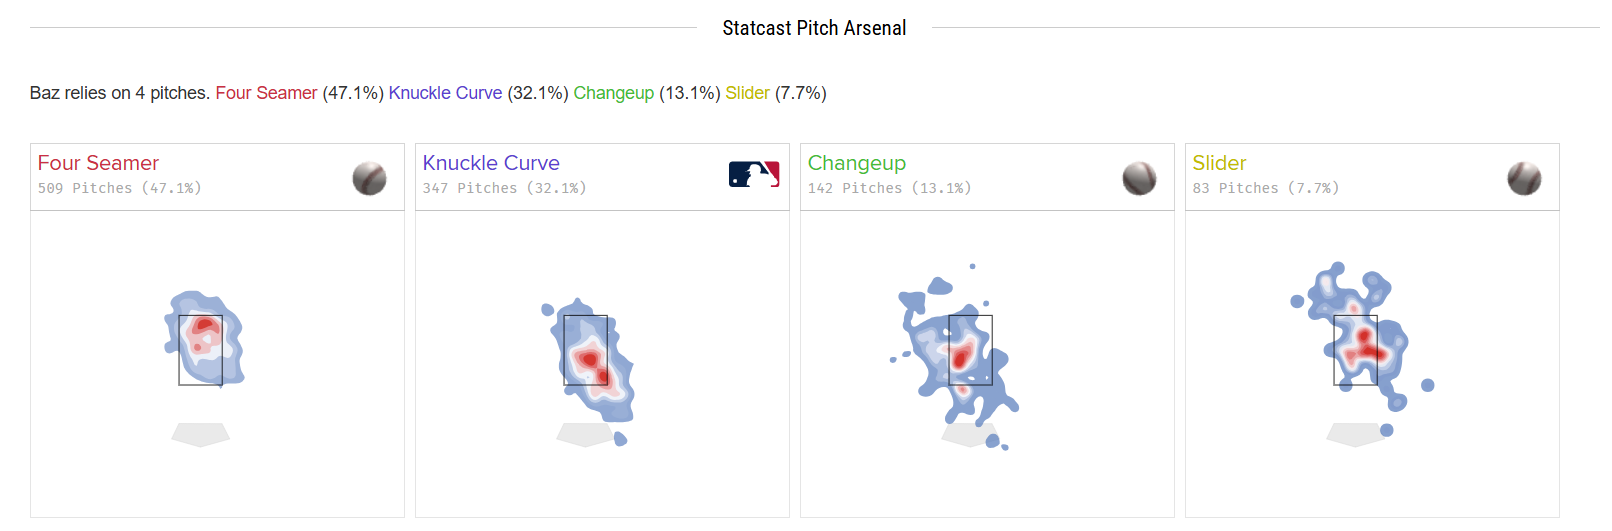Click the Slider card title
1612x531 pixels.
click(x=1219, y=163)
